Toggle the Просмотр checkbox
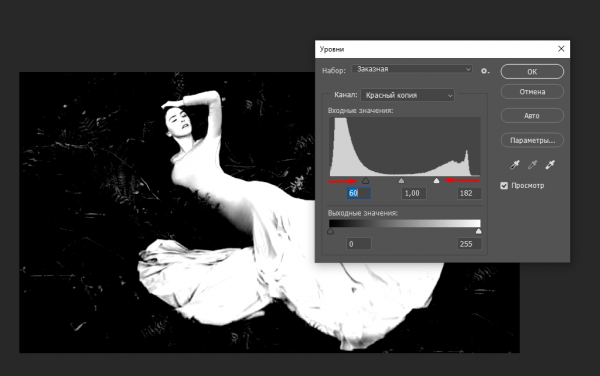600x376 pixels. pyautogui.click(x=504, y=186)
